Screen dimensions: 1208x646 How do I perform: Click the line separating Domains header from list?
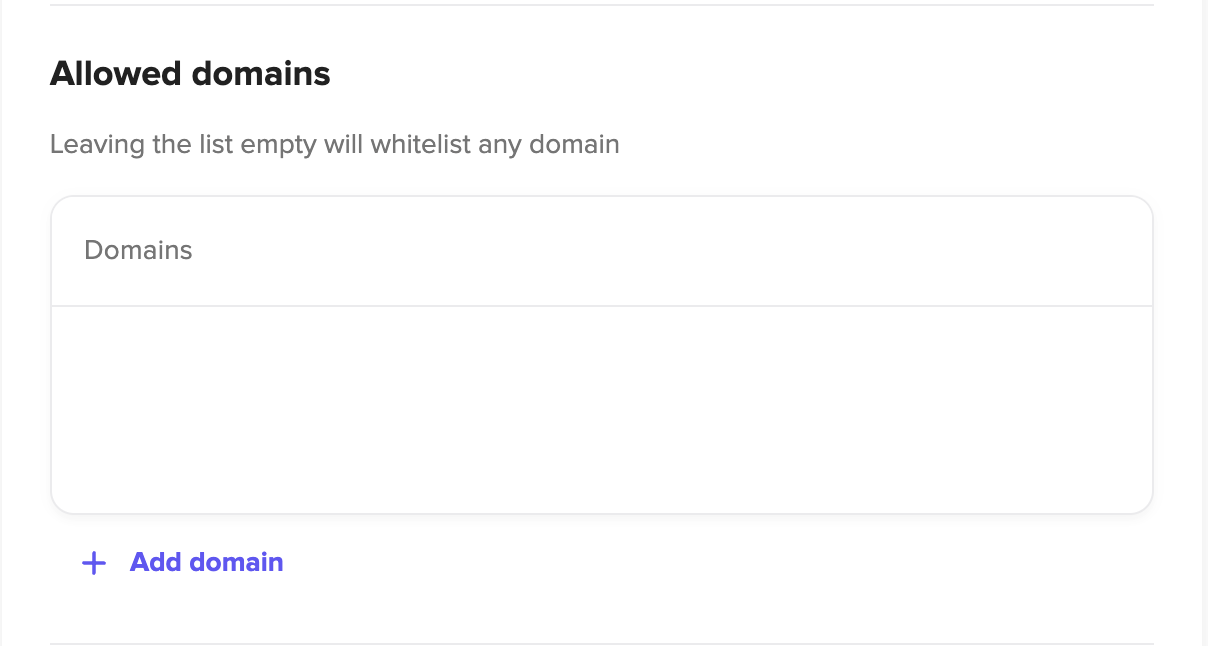(602, 306)
